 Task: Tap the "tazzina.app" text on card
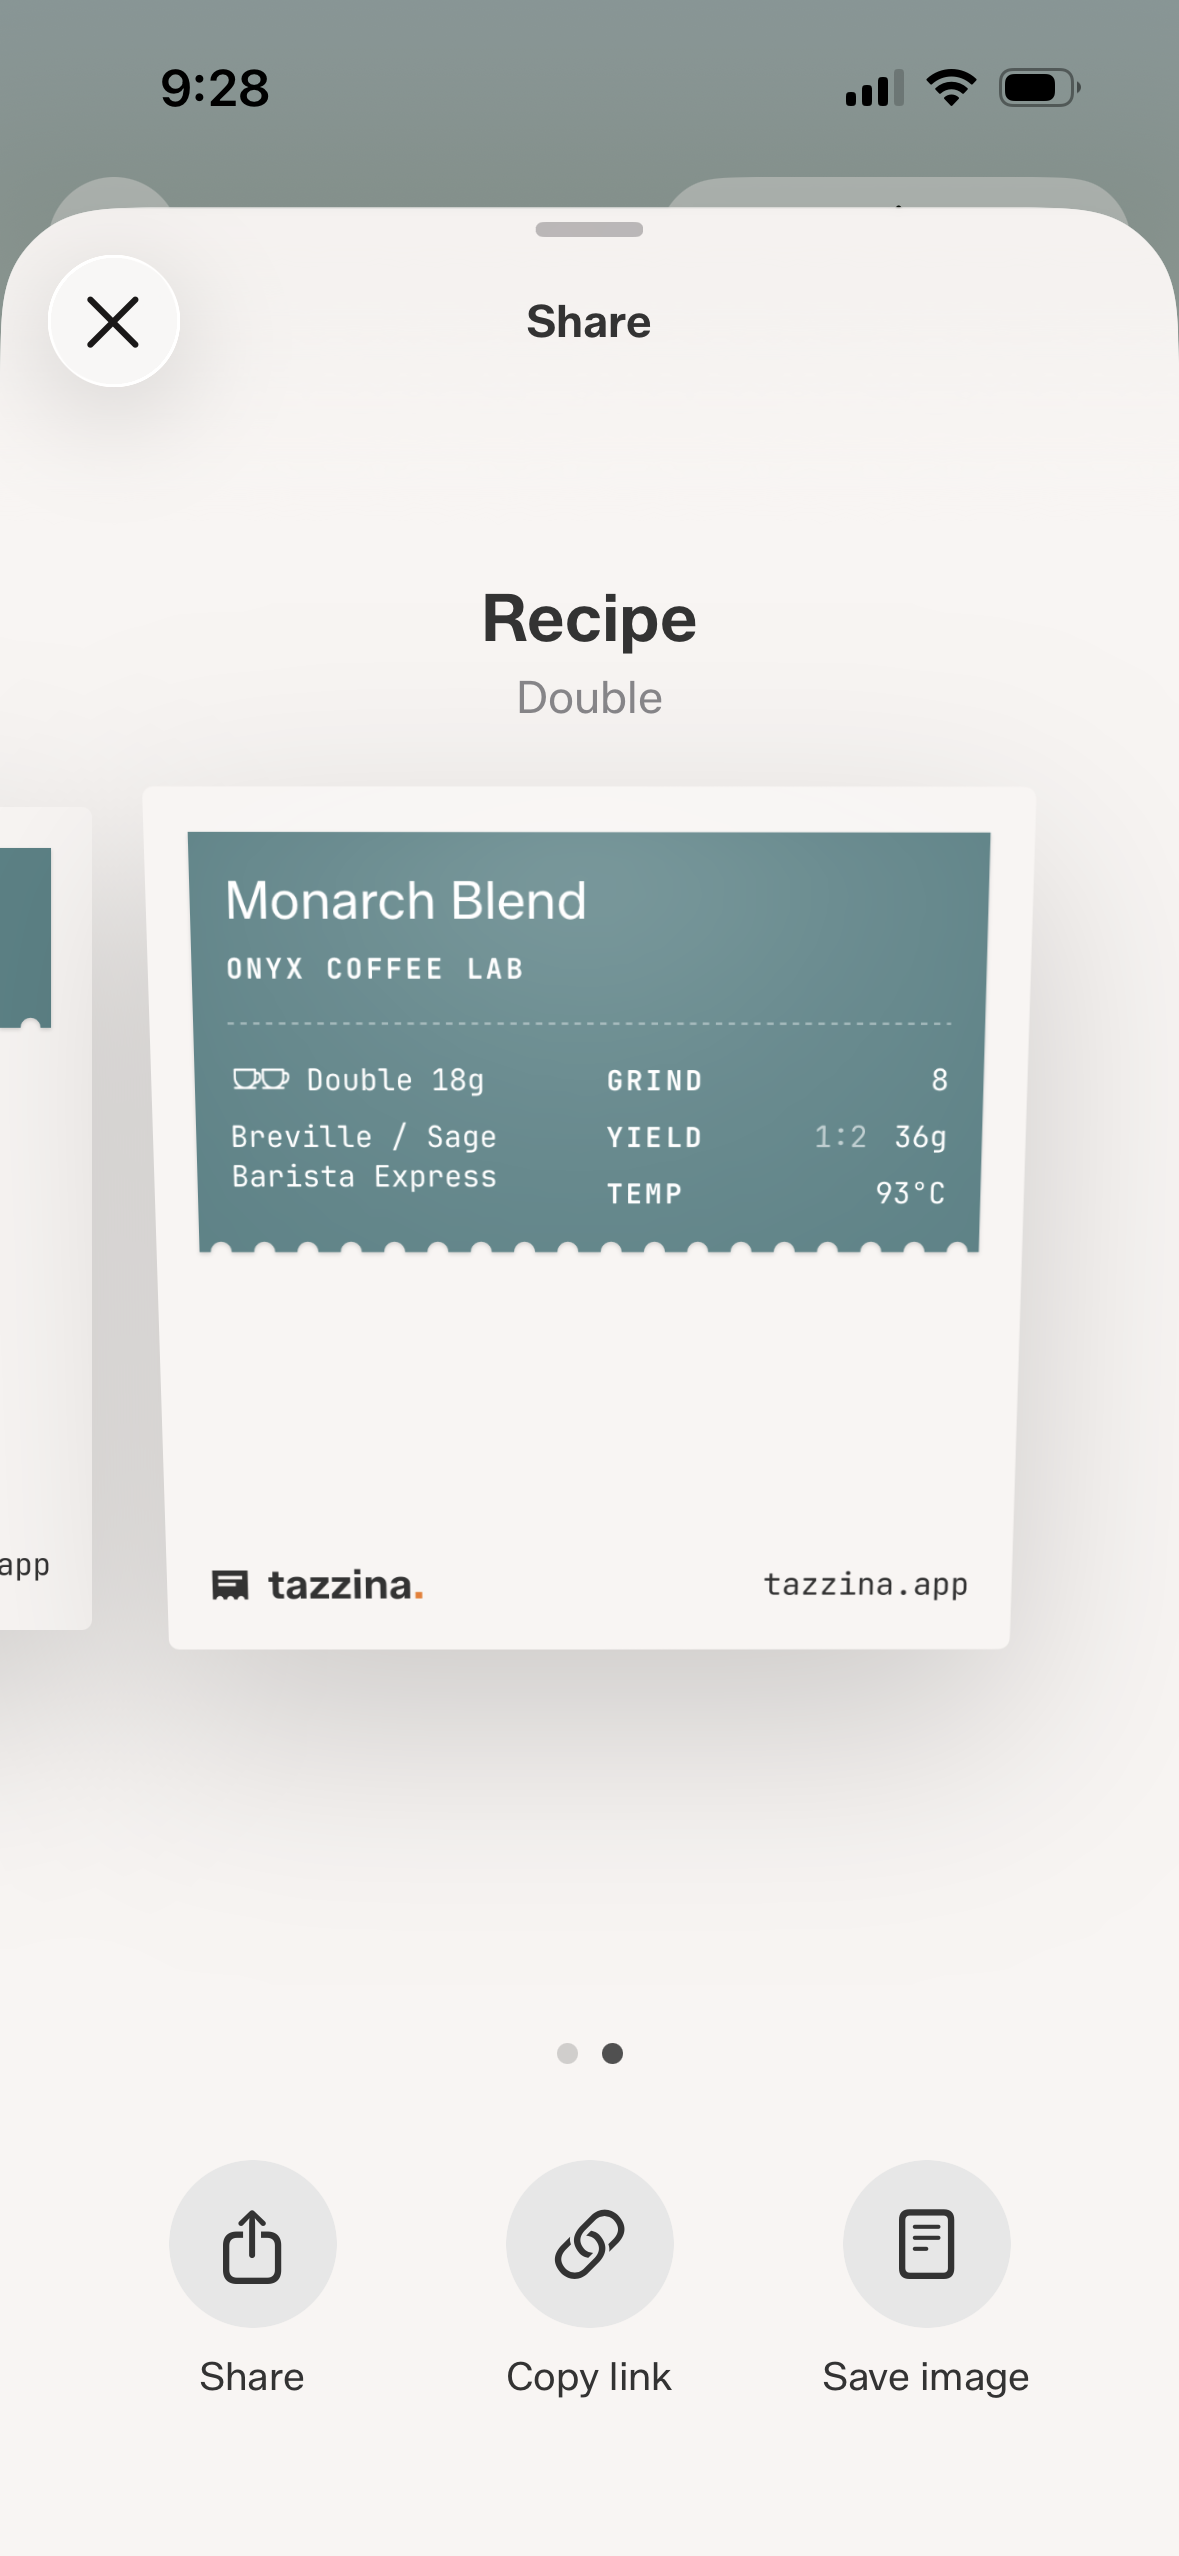(865, 1585)
